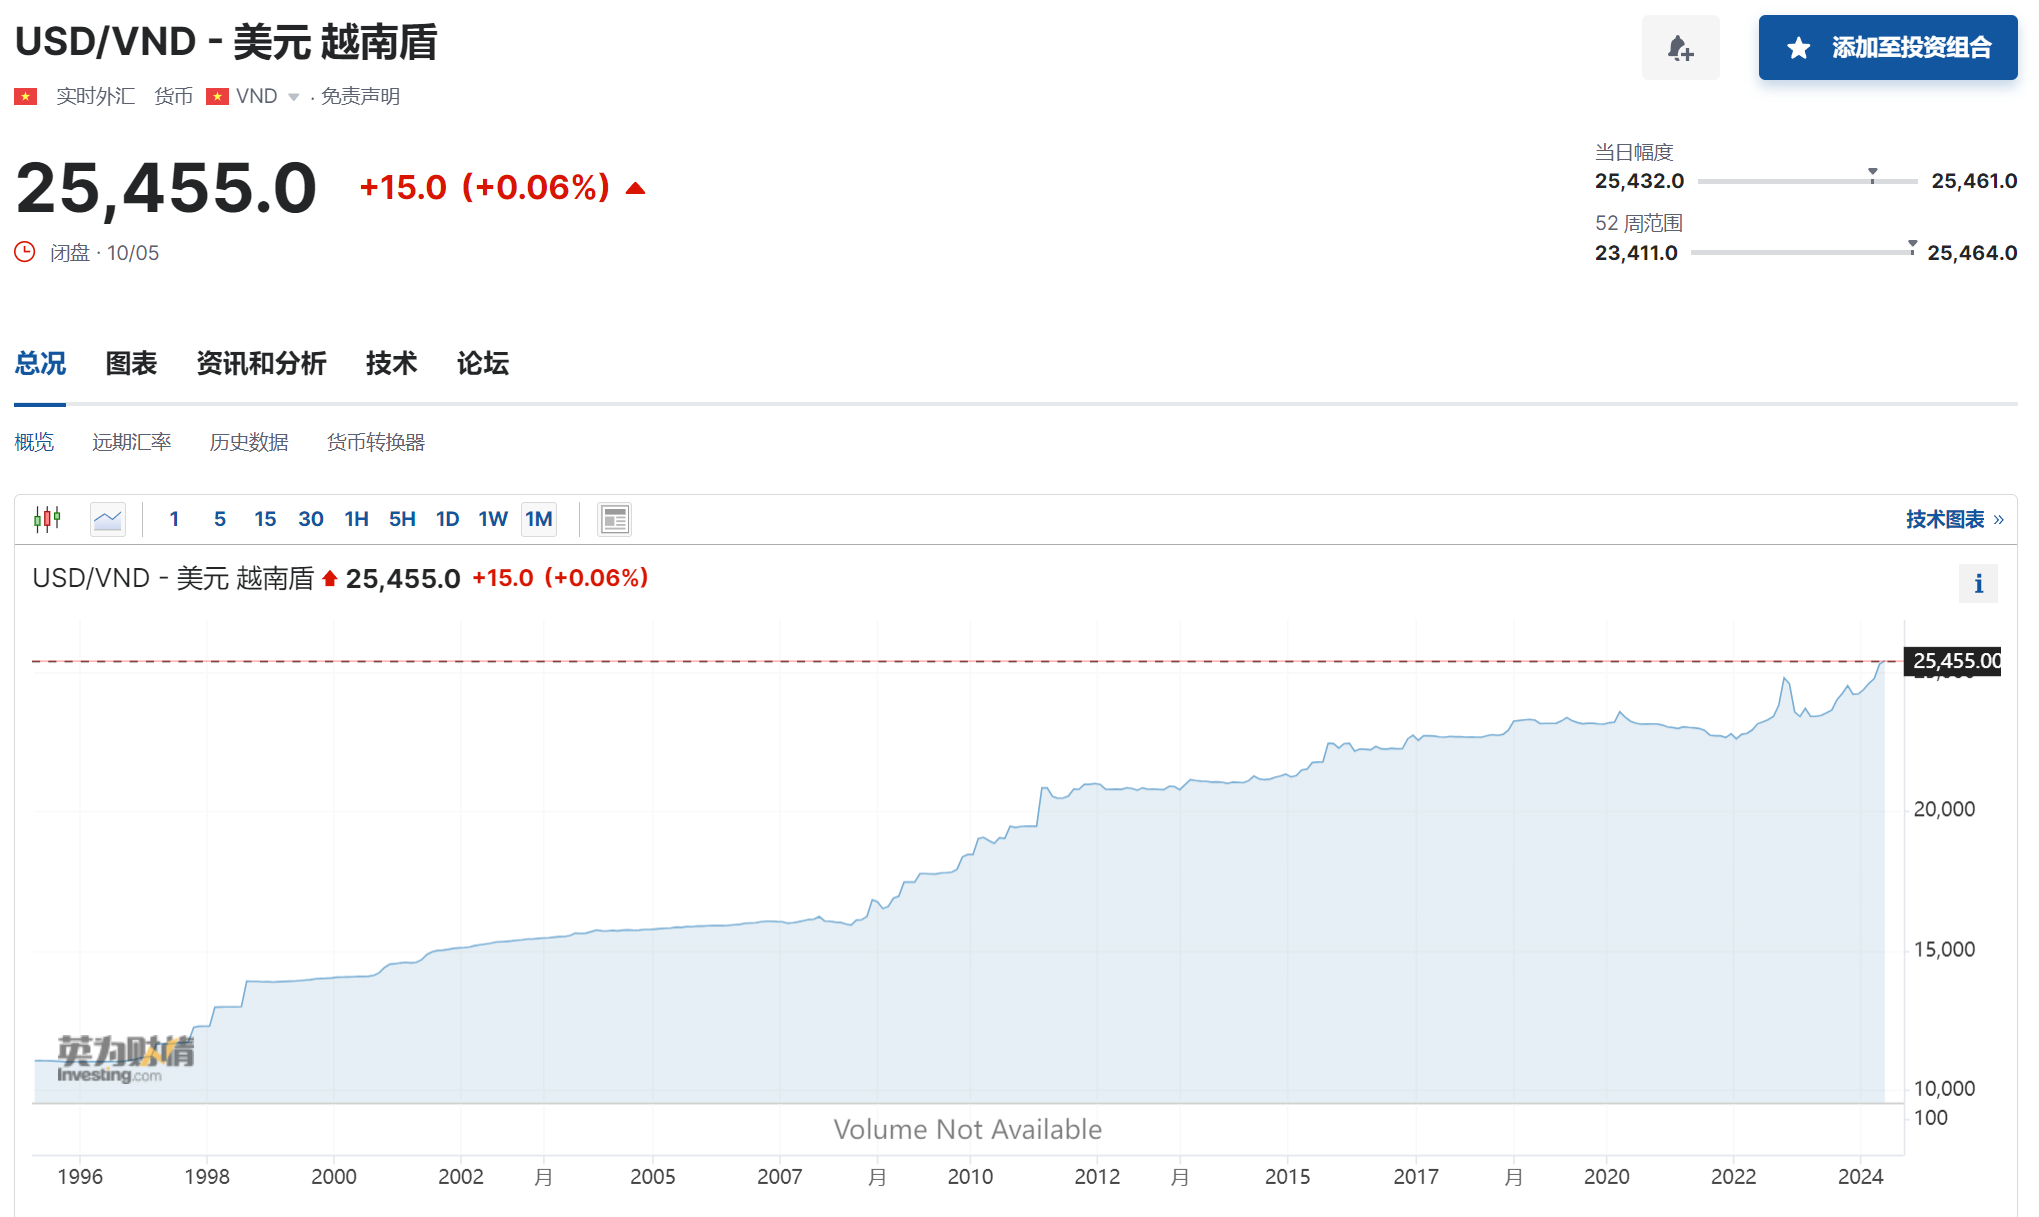The height and width of the screenshot is (1217, 2039).
Task: Click the news overlay icon in chart toolbar
Action: (x=614, y=519)
